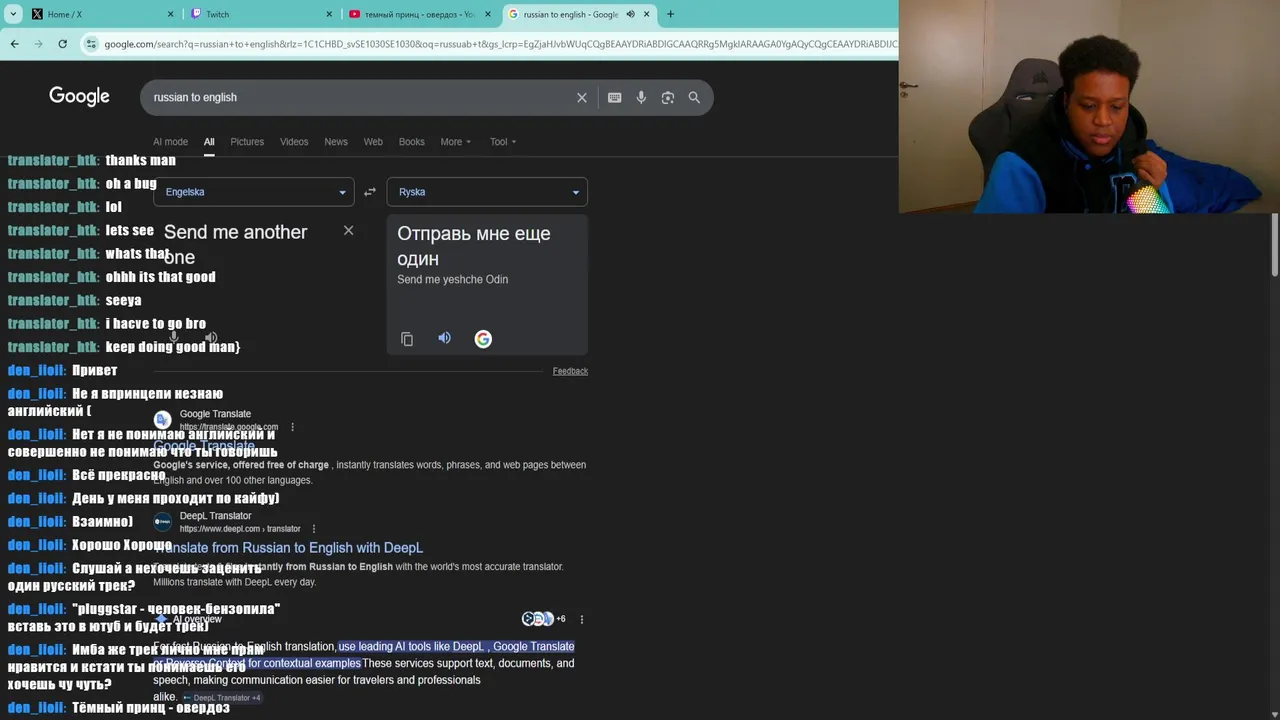This screenshot has width=1280, height=720.
Task: Click the DeepL Translator site name
Action: coord(215,516)
